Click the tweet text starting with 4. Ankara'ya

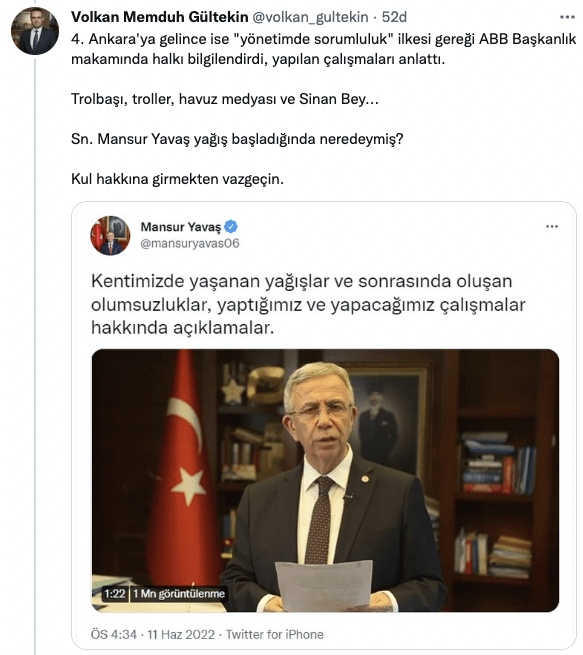323,49
